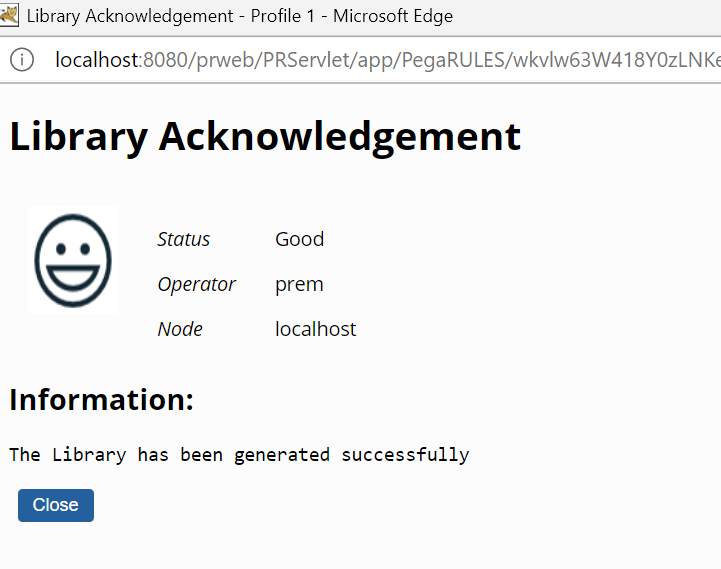721x569 pixels.
Task: Click the Information heading
Action: (102, 399)
